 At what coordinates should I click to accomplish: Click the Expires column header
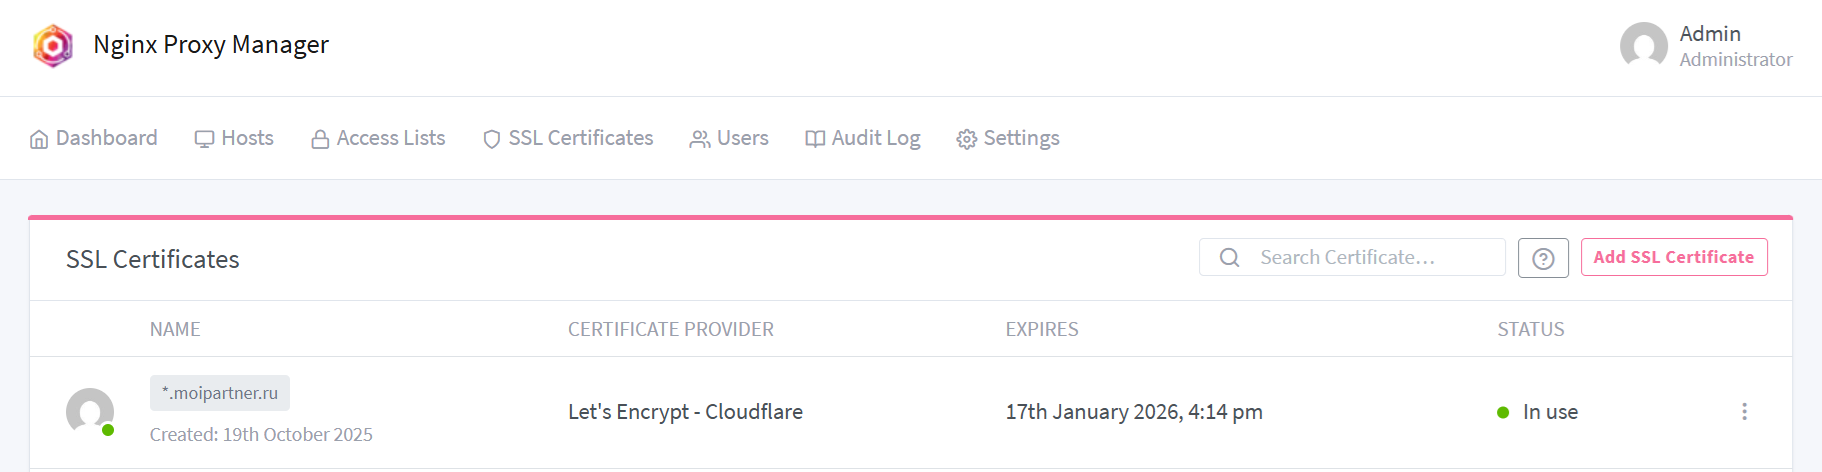(1041, 329)
